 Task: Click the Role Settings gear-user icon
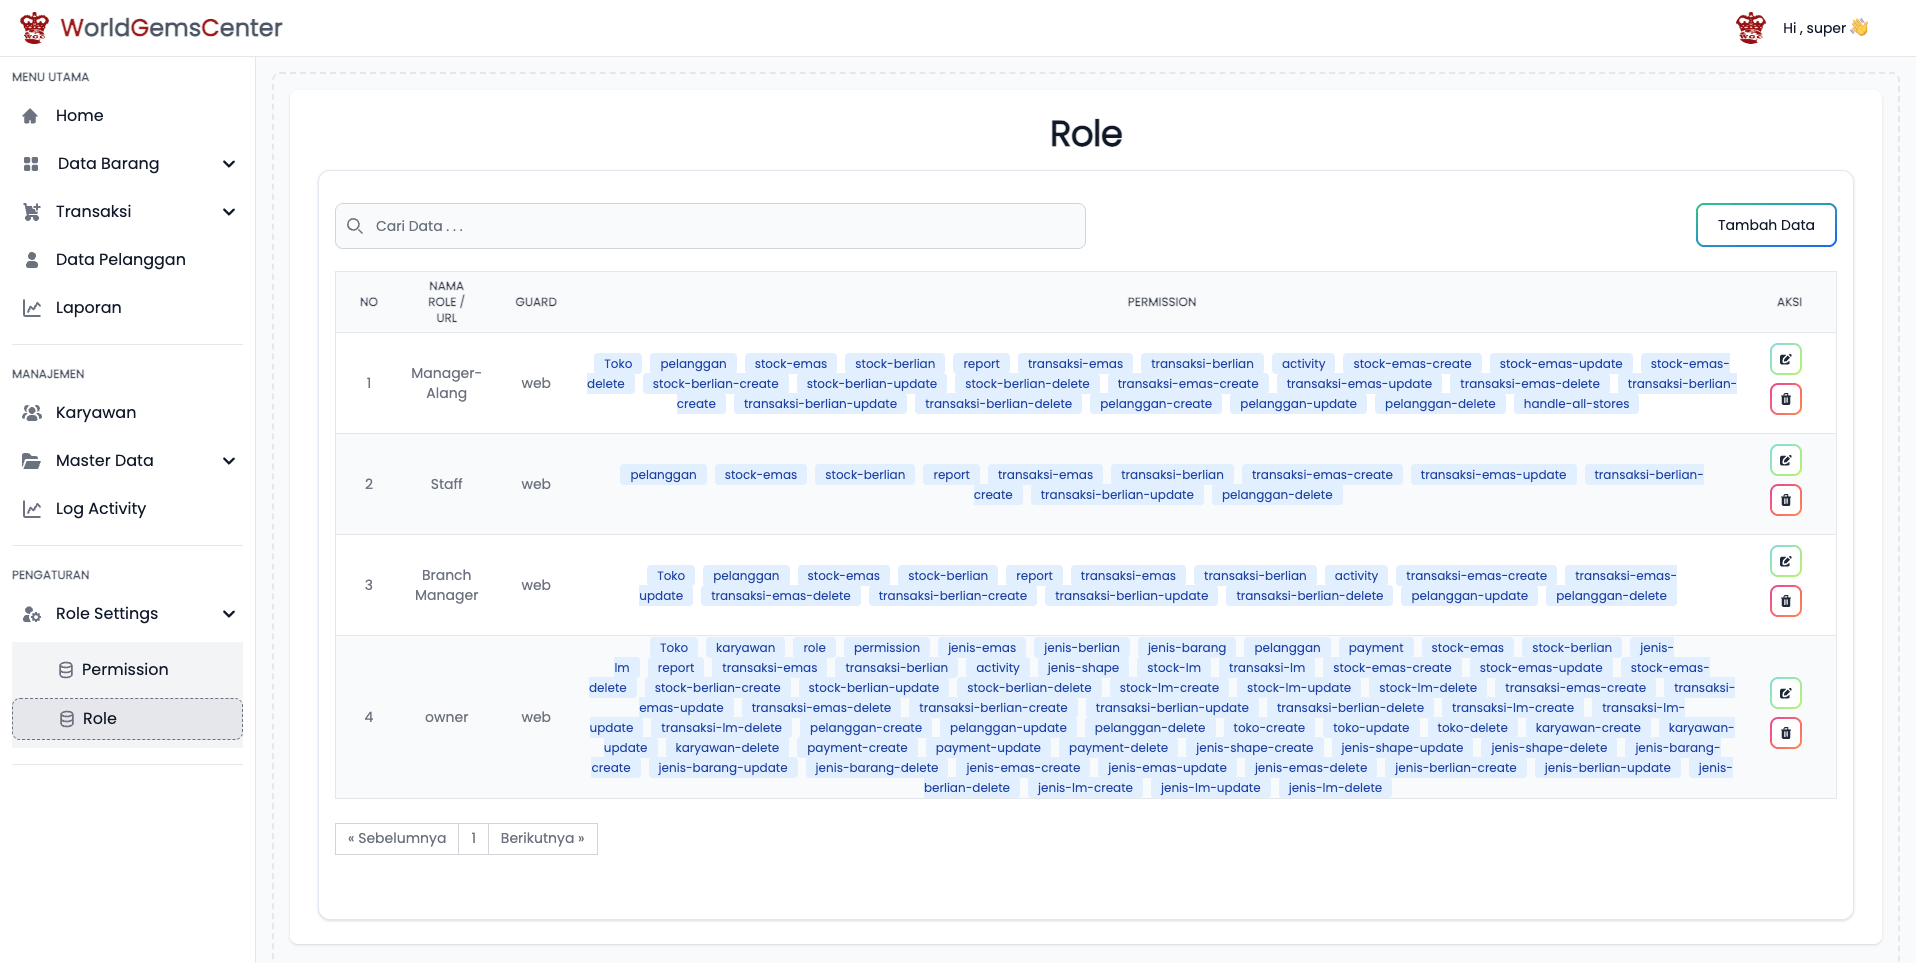(32, 614)
